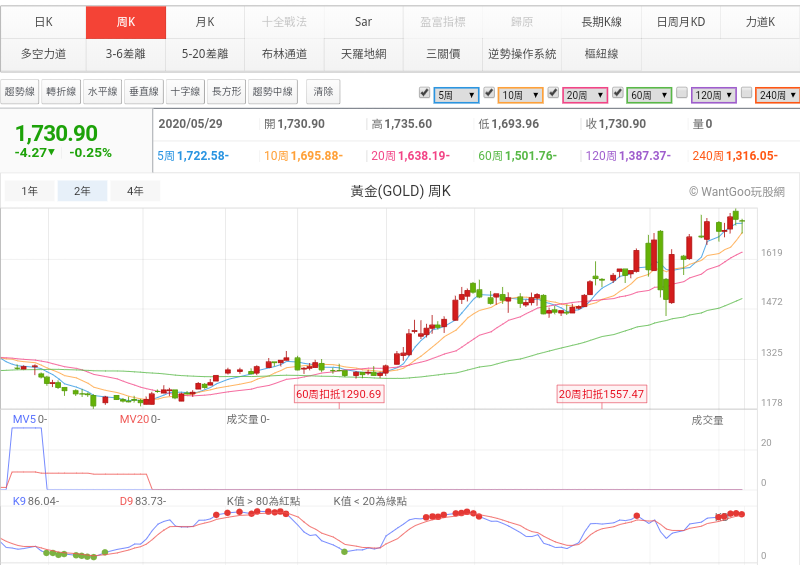Open the 布林通道 Bollinger band tab
The width and height of the screenshot is (800, 565).
pos(284,53)
